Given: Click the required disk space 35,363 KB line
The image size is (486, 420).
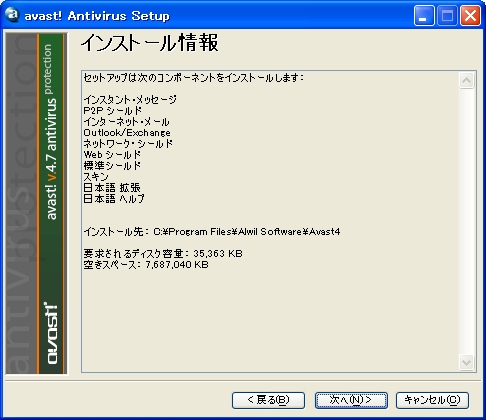Looking at the screenshot, I should (x=163, y=254).
